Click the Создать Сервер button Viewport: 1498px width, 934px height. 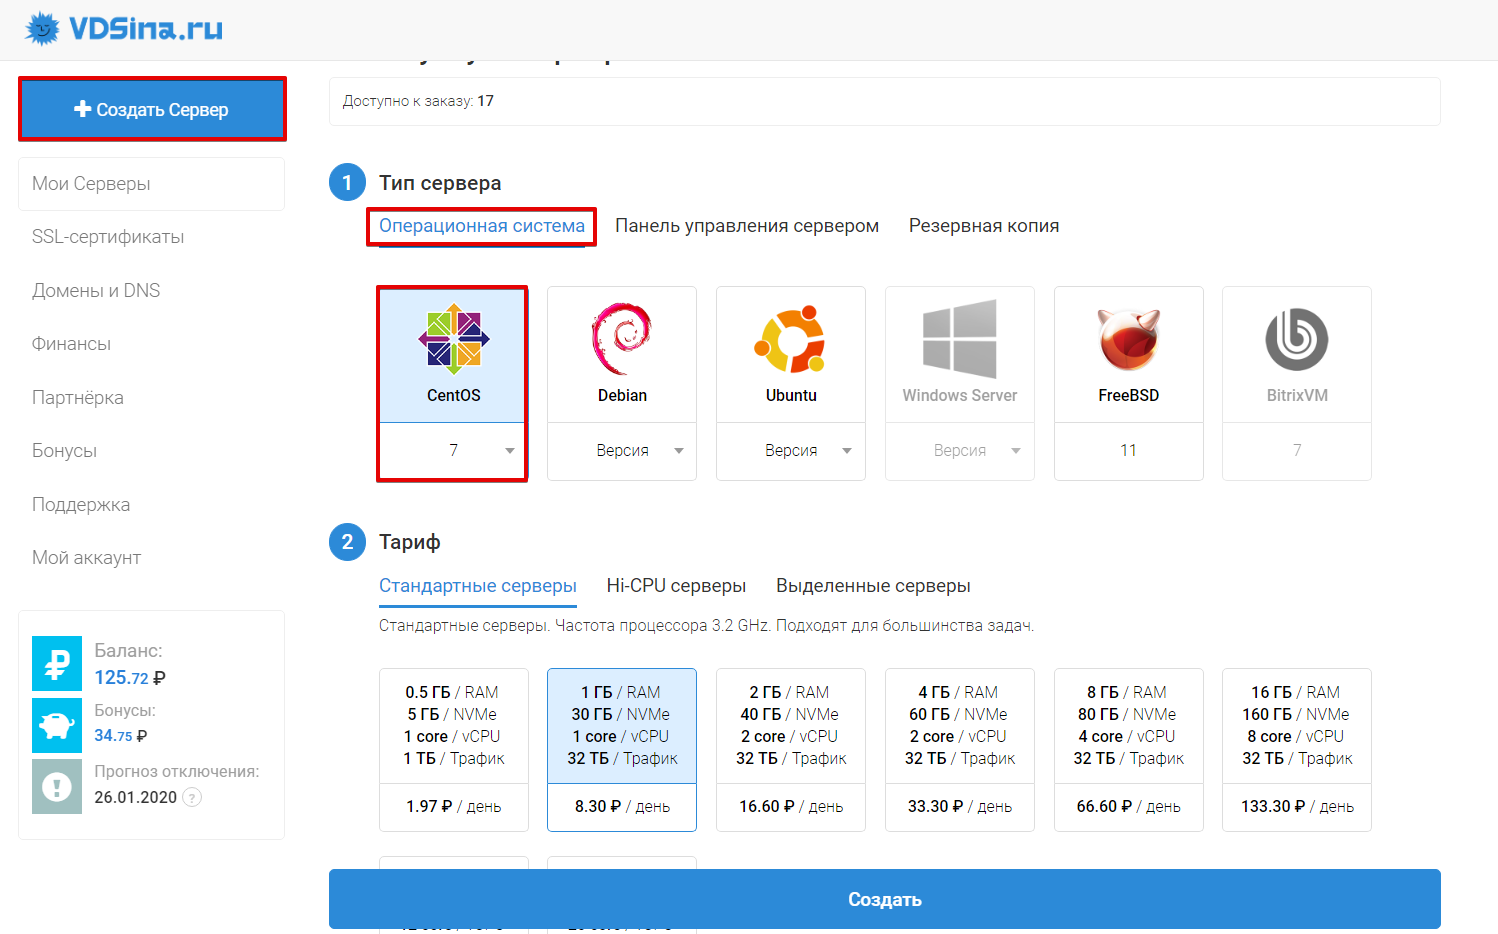[x=152, y=109]
